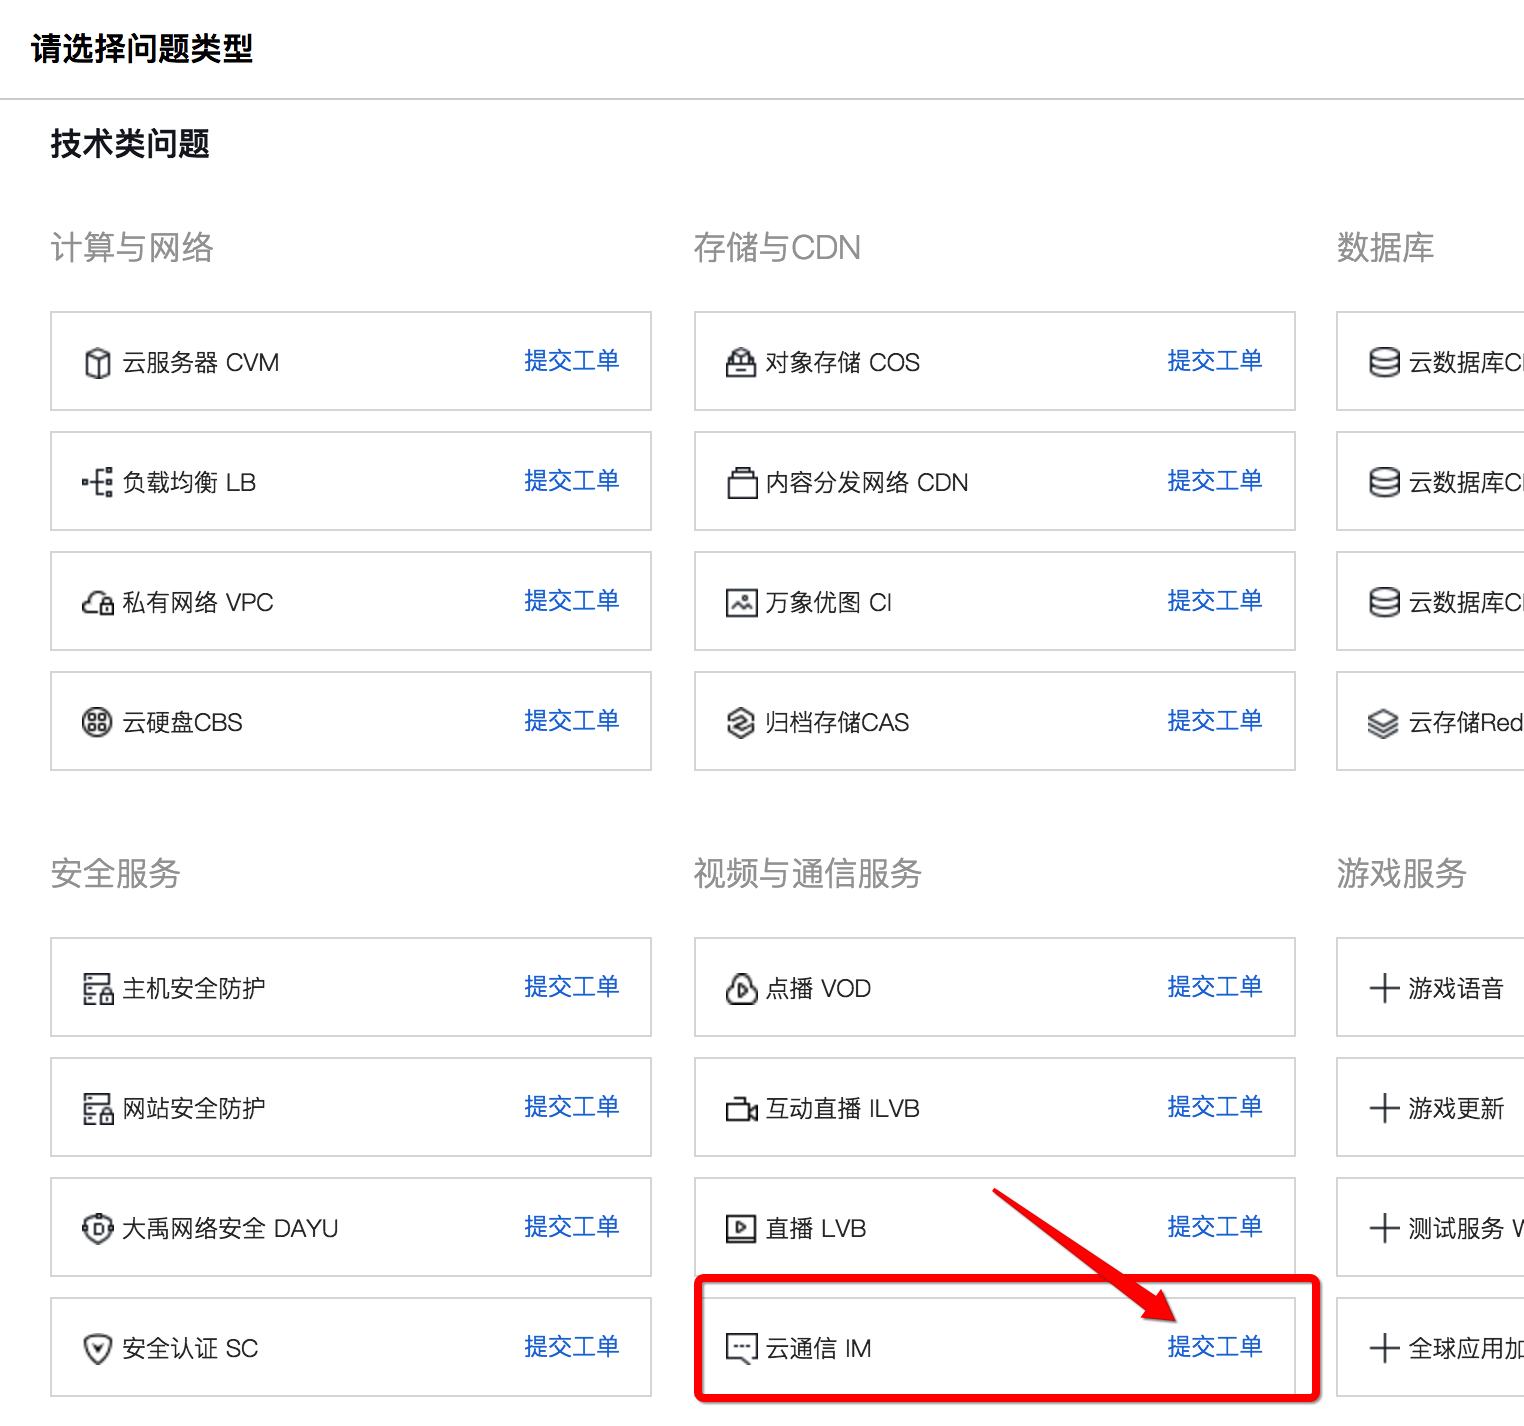The height and width of the screenshot is (1426, 1524).
Task: Click the 负载均衡 LB icon
Action: click(97, 483)
